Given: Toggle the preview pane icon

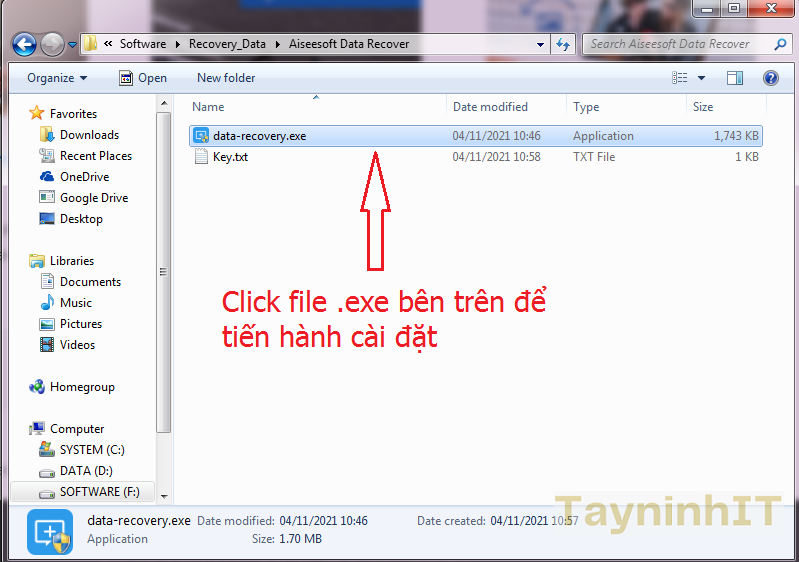Looking at the screenshot, I should click(x=735, y=78).
